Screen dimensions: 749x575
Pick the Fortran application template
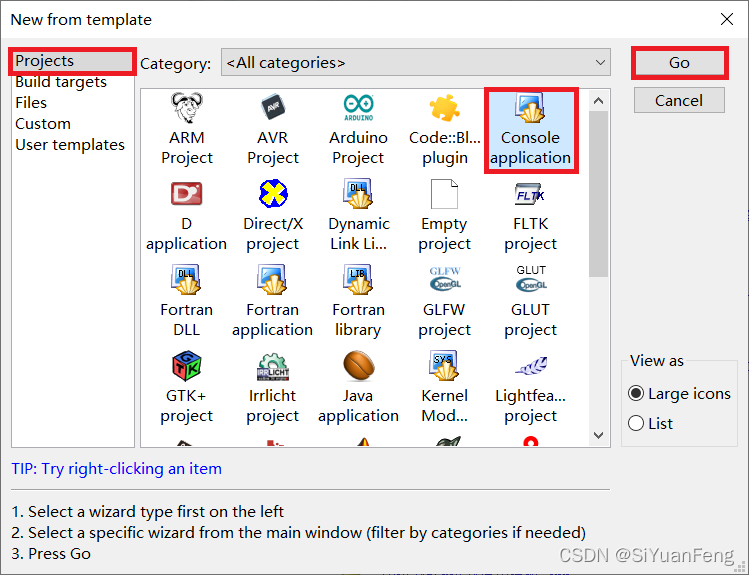coord(273,302)
